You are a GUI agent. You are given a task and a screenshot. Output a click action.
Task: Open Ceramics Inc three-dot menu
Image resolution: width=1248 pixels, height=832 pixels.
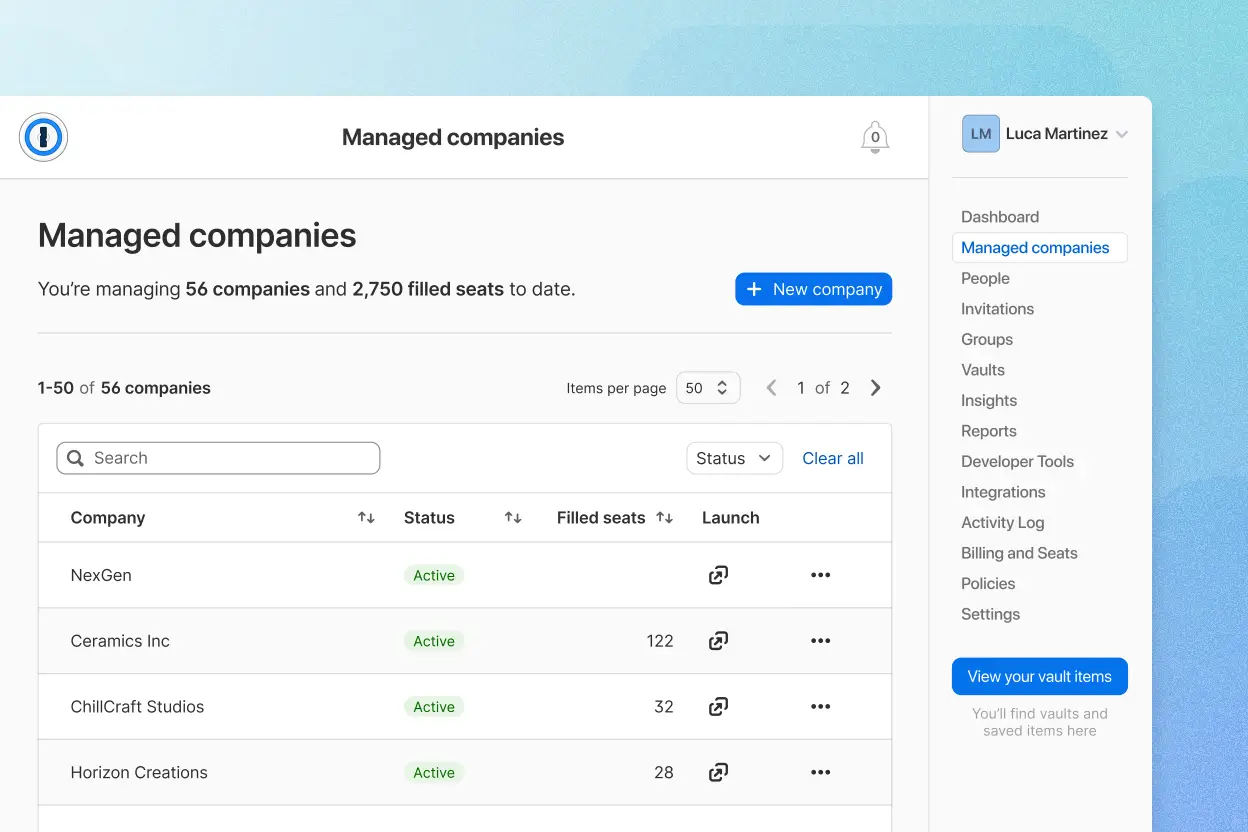[821, 641]
